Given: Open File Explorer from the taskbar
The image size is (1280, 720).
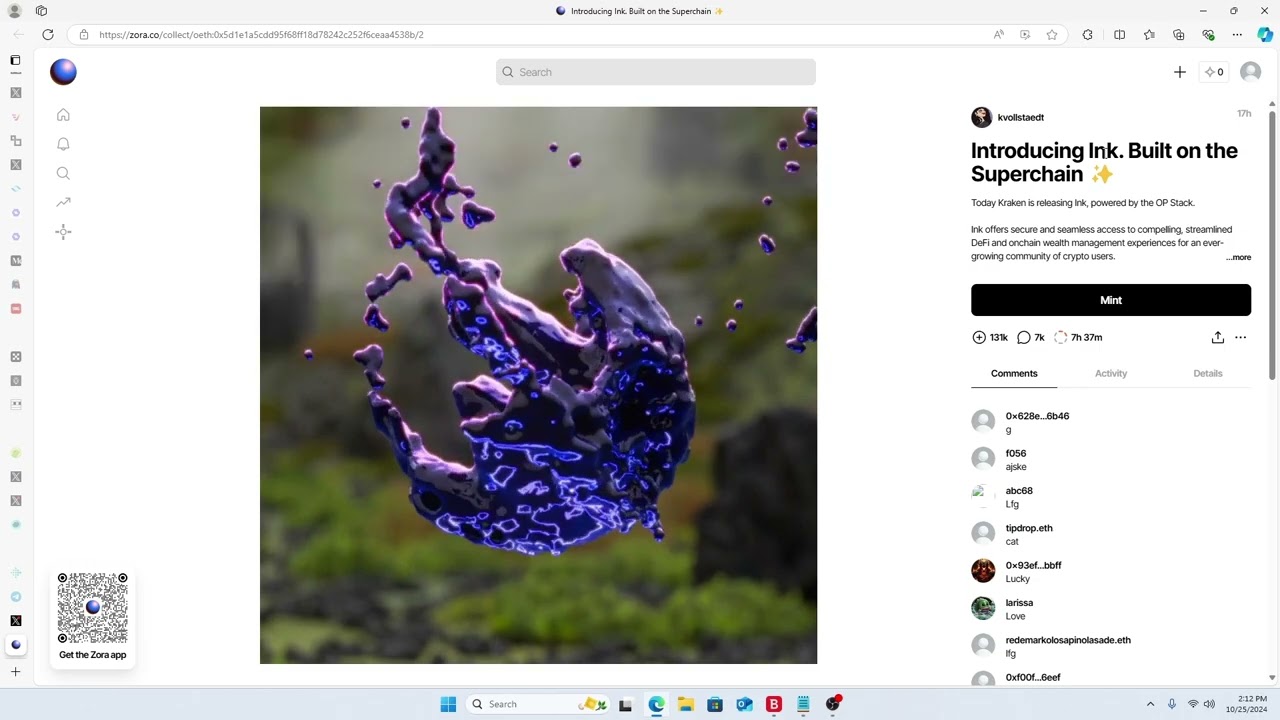Looking at the screenshot, I should (x=685, y=704).
